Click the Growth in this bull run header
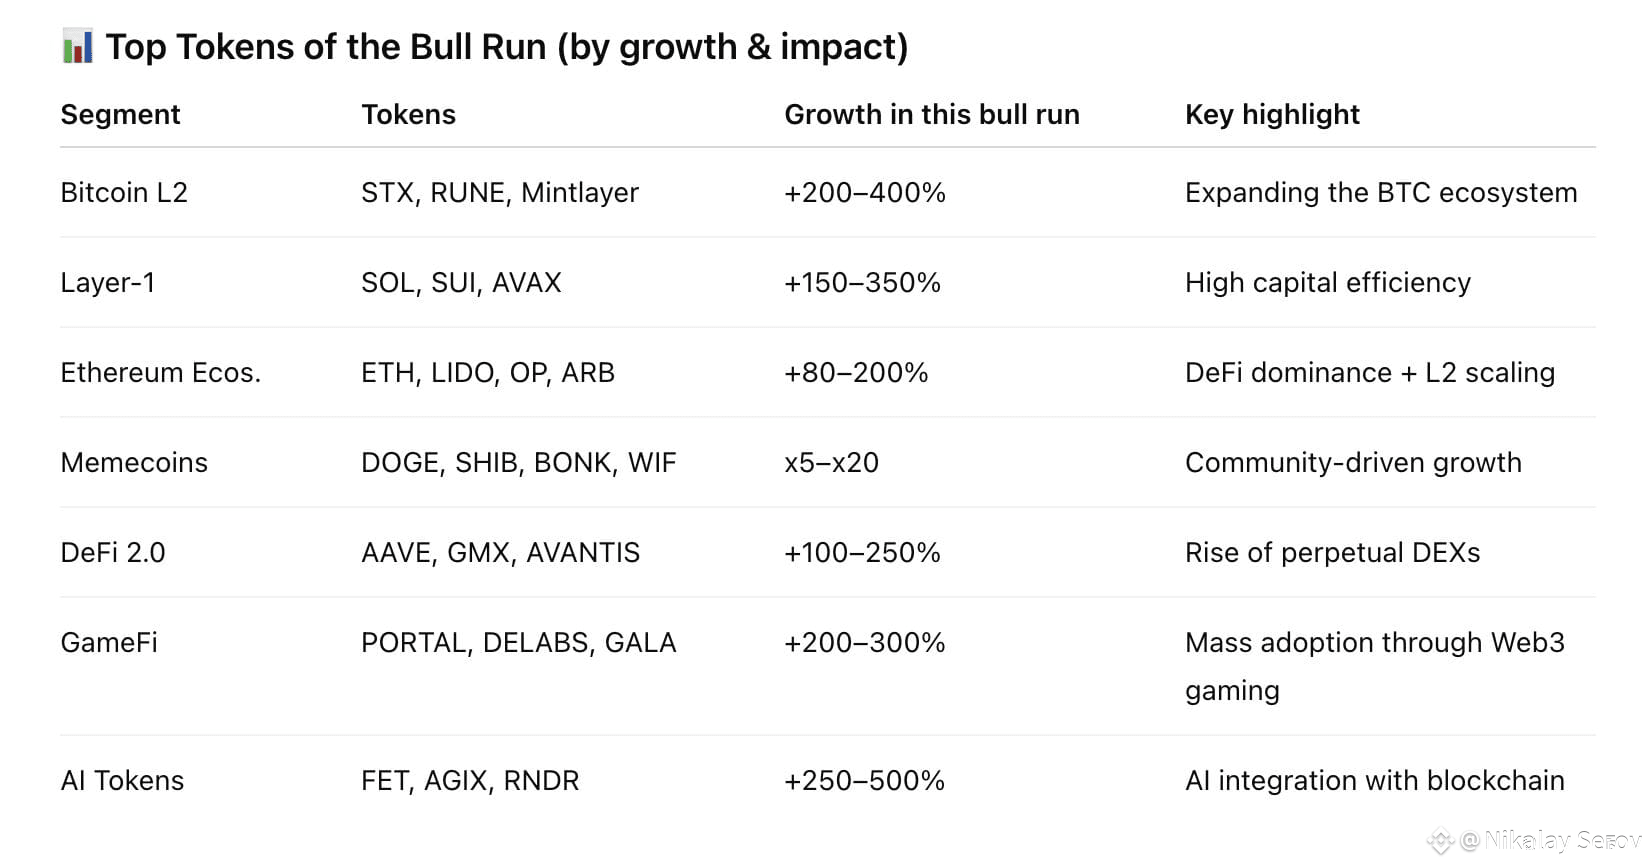This screenshot has height=866, width=1650. point(932,115)
